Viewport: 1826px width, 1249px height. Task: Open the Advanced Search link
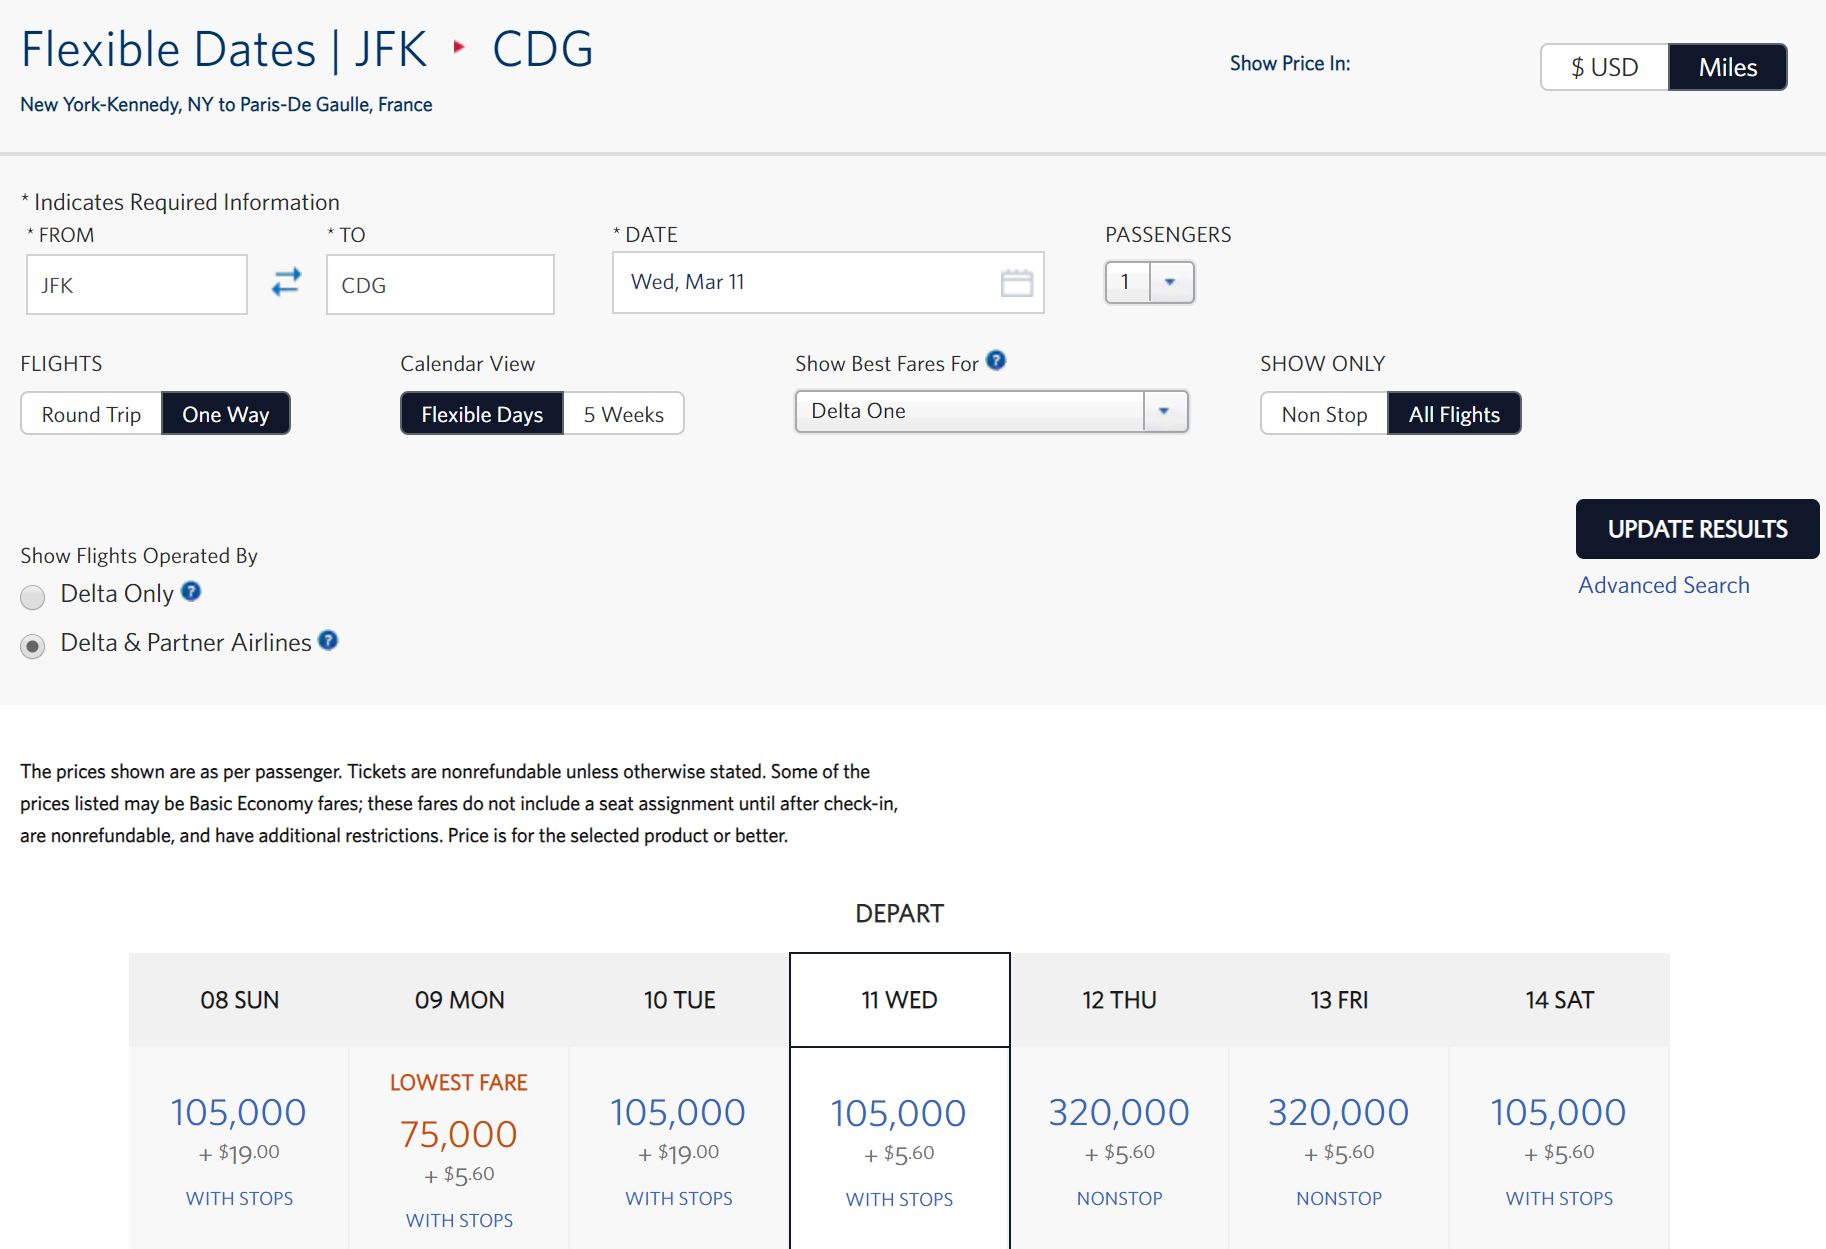(1664, 585)
